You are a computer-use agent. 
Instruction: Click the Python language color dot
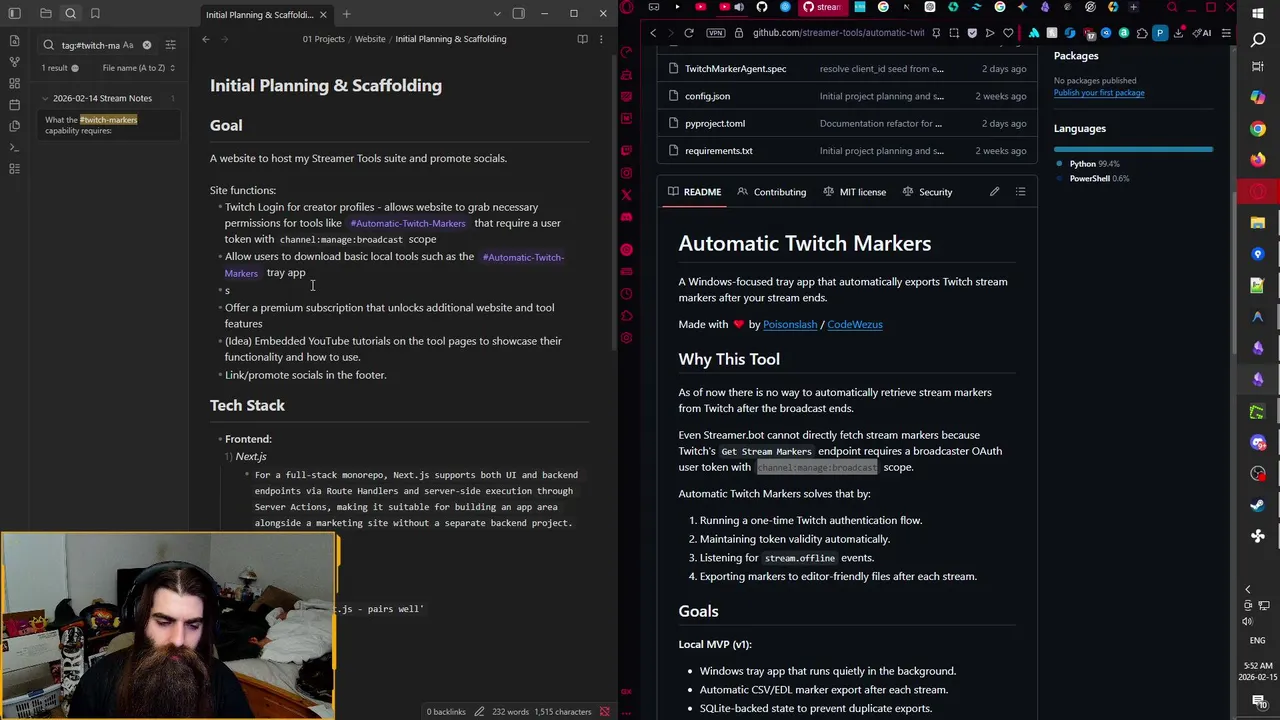click(1059, 164)
